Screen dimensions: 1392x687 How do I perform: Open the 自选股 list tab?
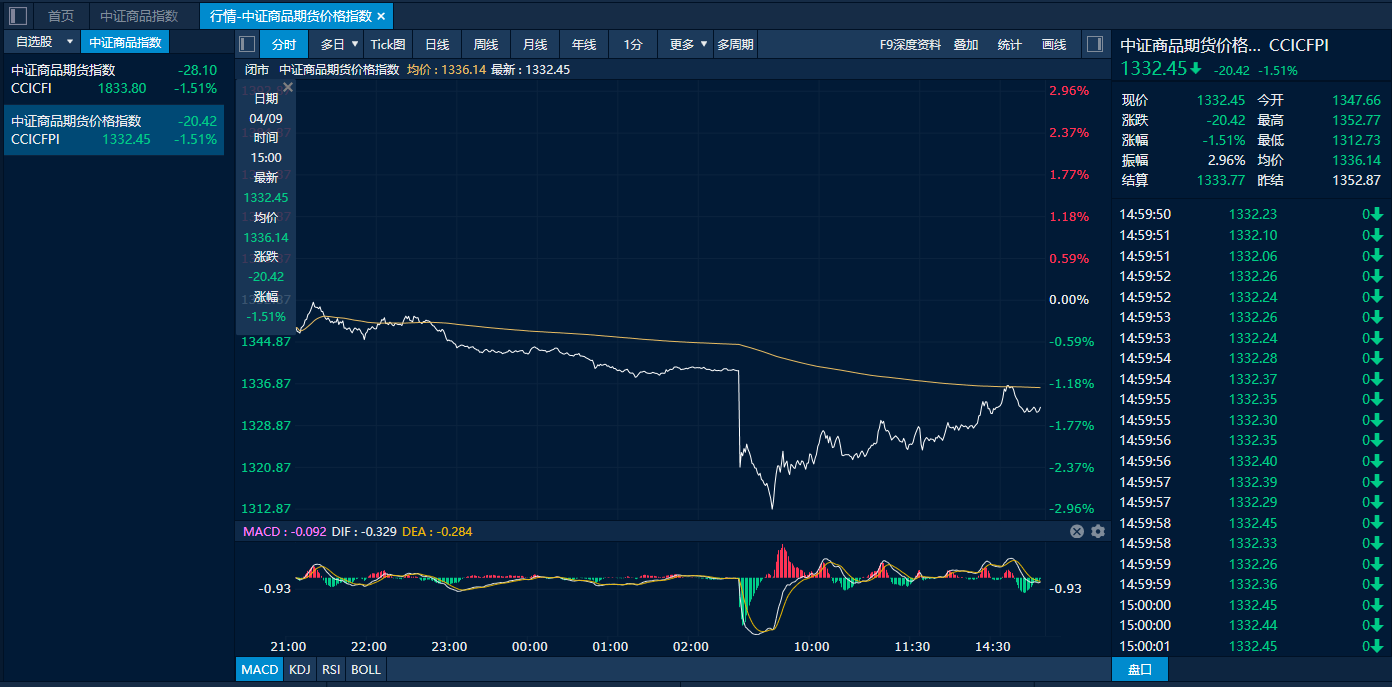[x=34, y=42]
